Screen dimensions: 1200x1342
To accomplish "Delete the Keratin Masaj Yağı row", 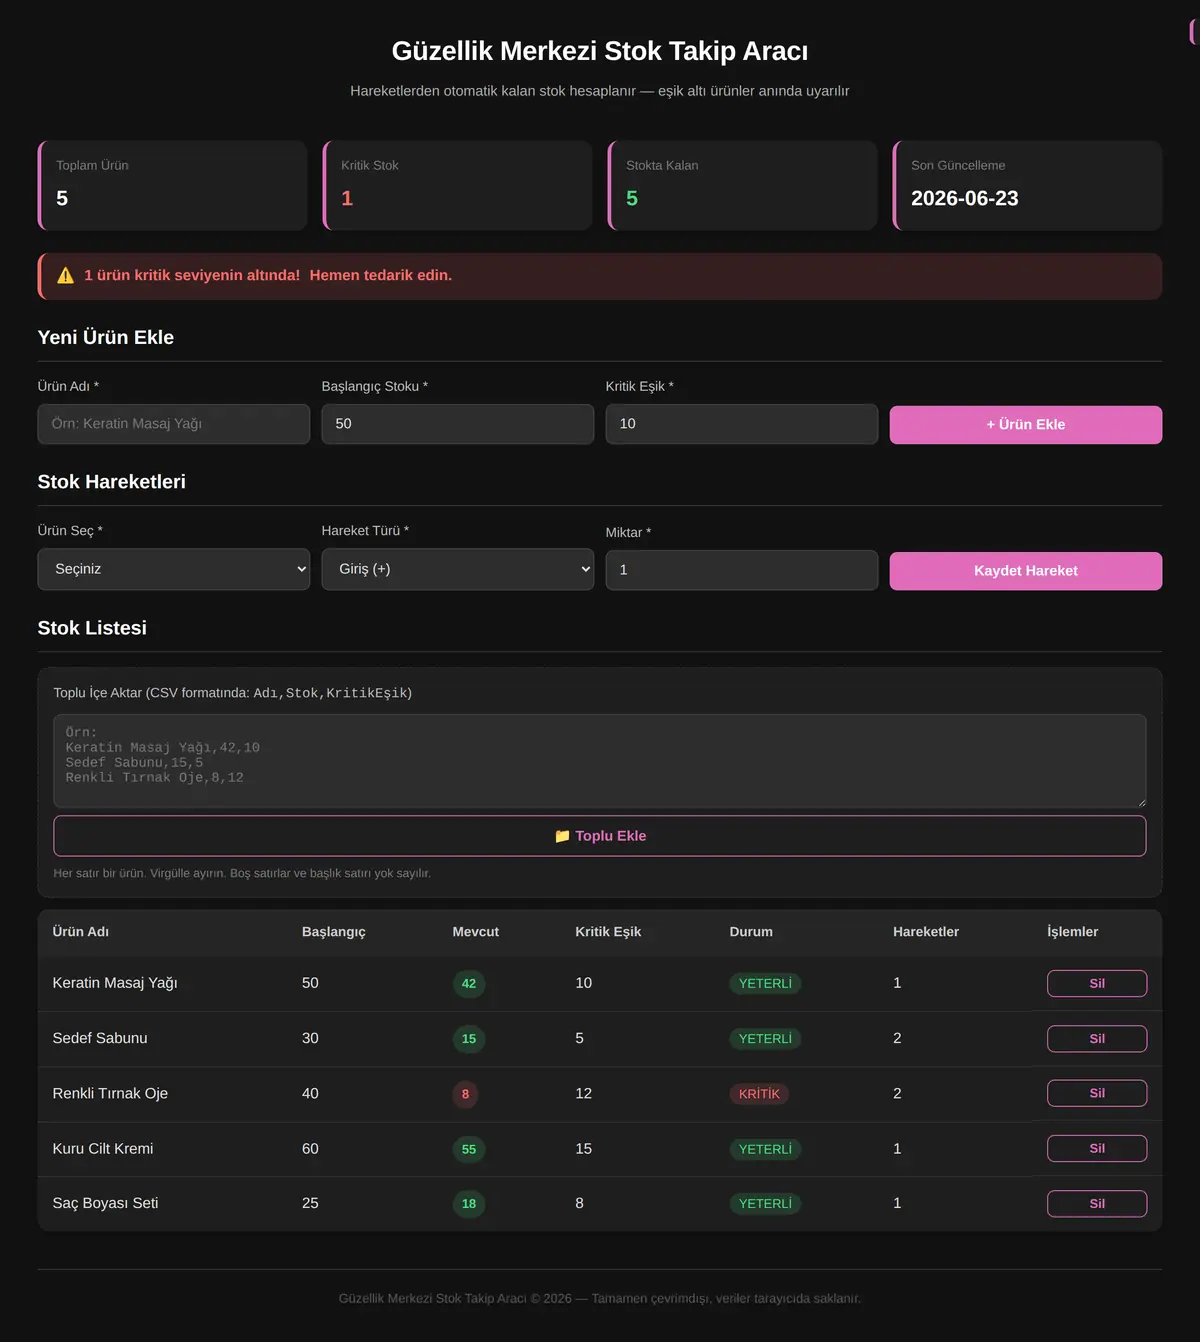I will (x=1097, y=984).
